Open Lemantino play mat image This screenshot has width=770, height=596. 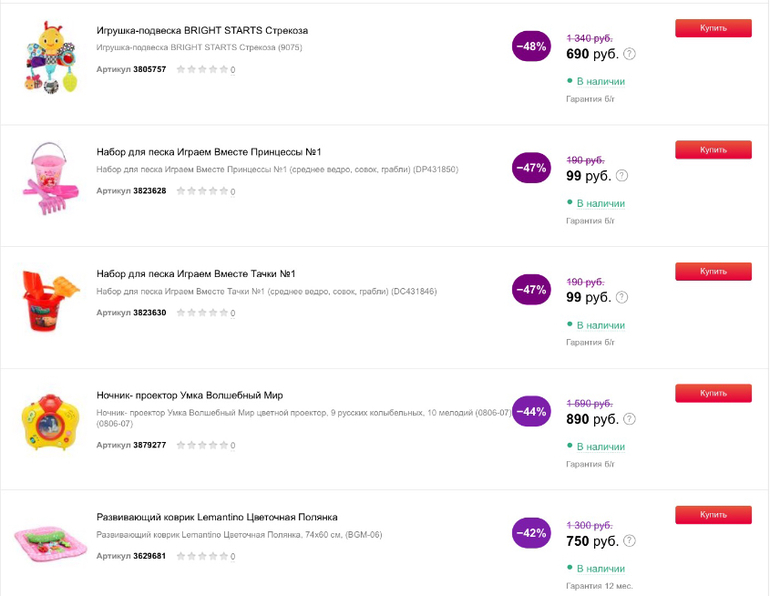(50, 542)
